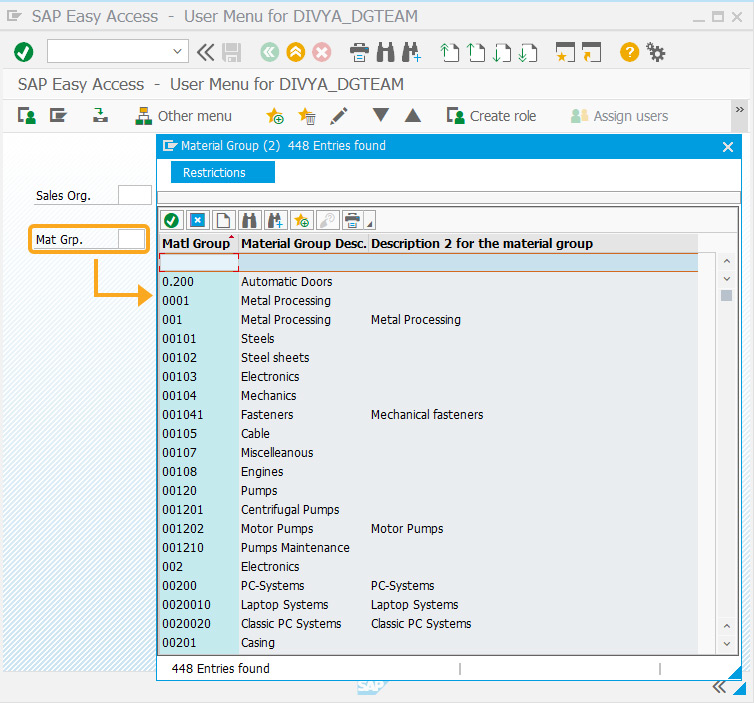This screenshot has height=703, width=754.
Task: Open Help with the orange question mark
Action: pyautogui.click(x=629, y=52)
